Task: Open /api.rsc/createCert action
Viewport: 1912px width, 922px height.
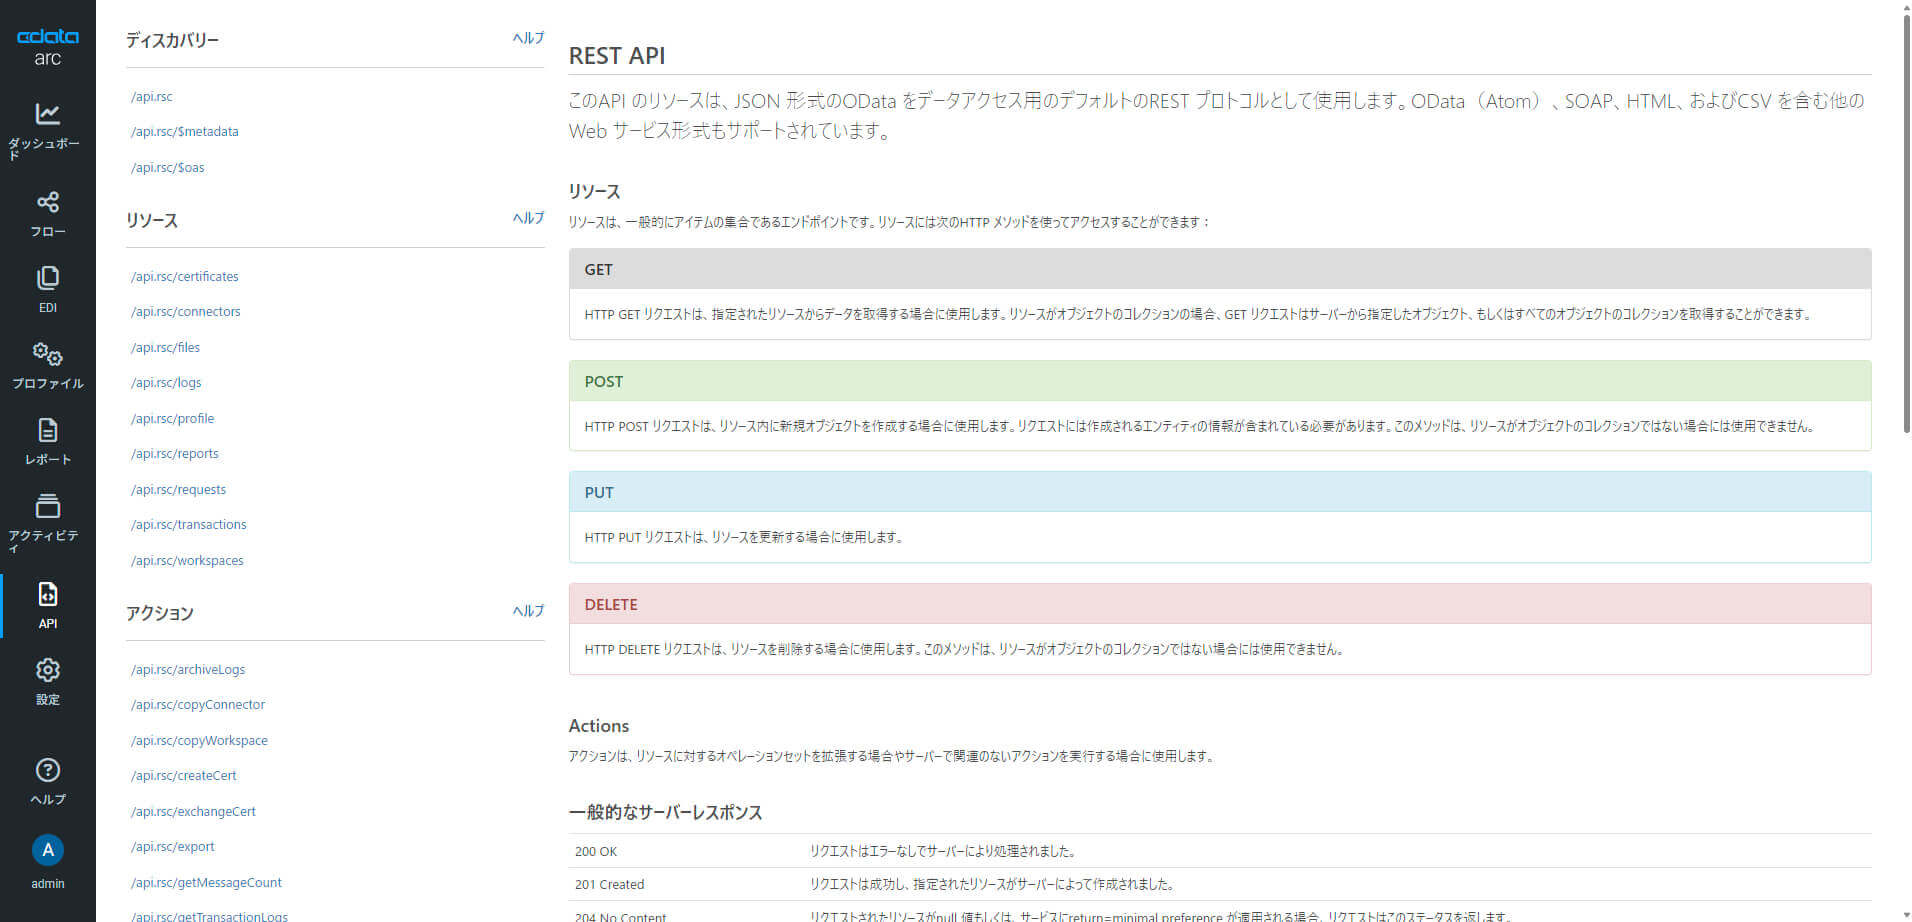Action: click(x=183, y=776)
